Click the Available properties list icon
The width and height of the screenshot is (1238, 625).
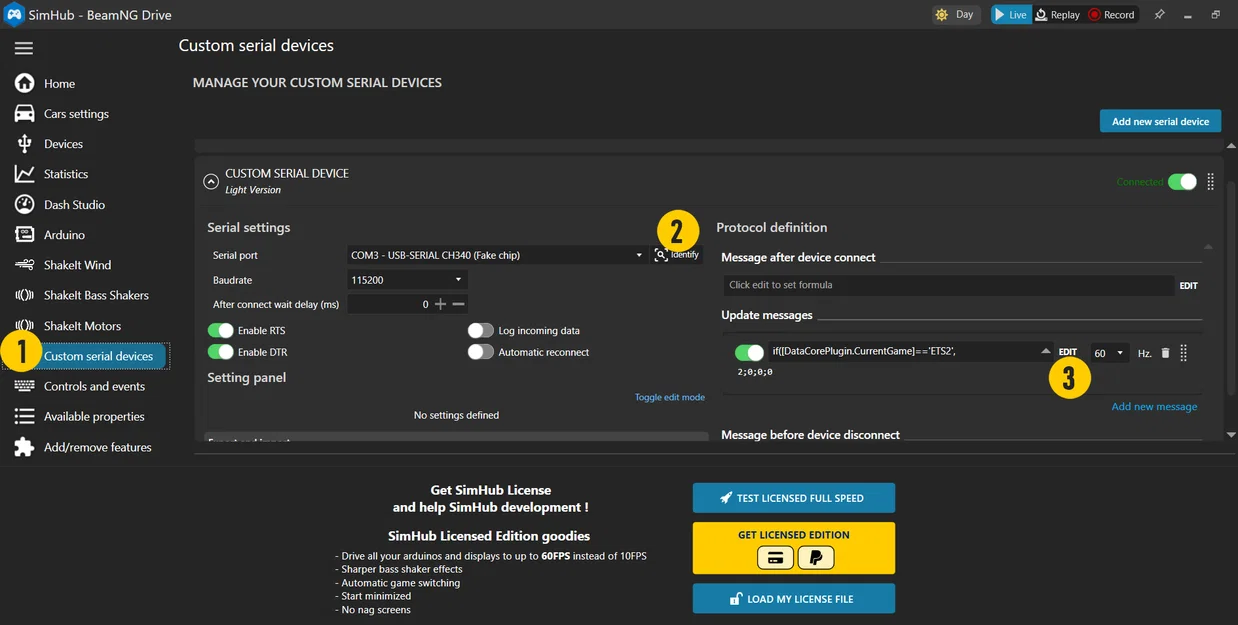point(24,416)
